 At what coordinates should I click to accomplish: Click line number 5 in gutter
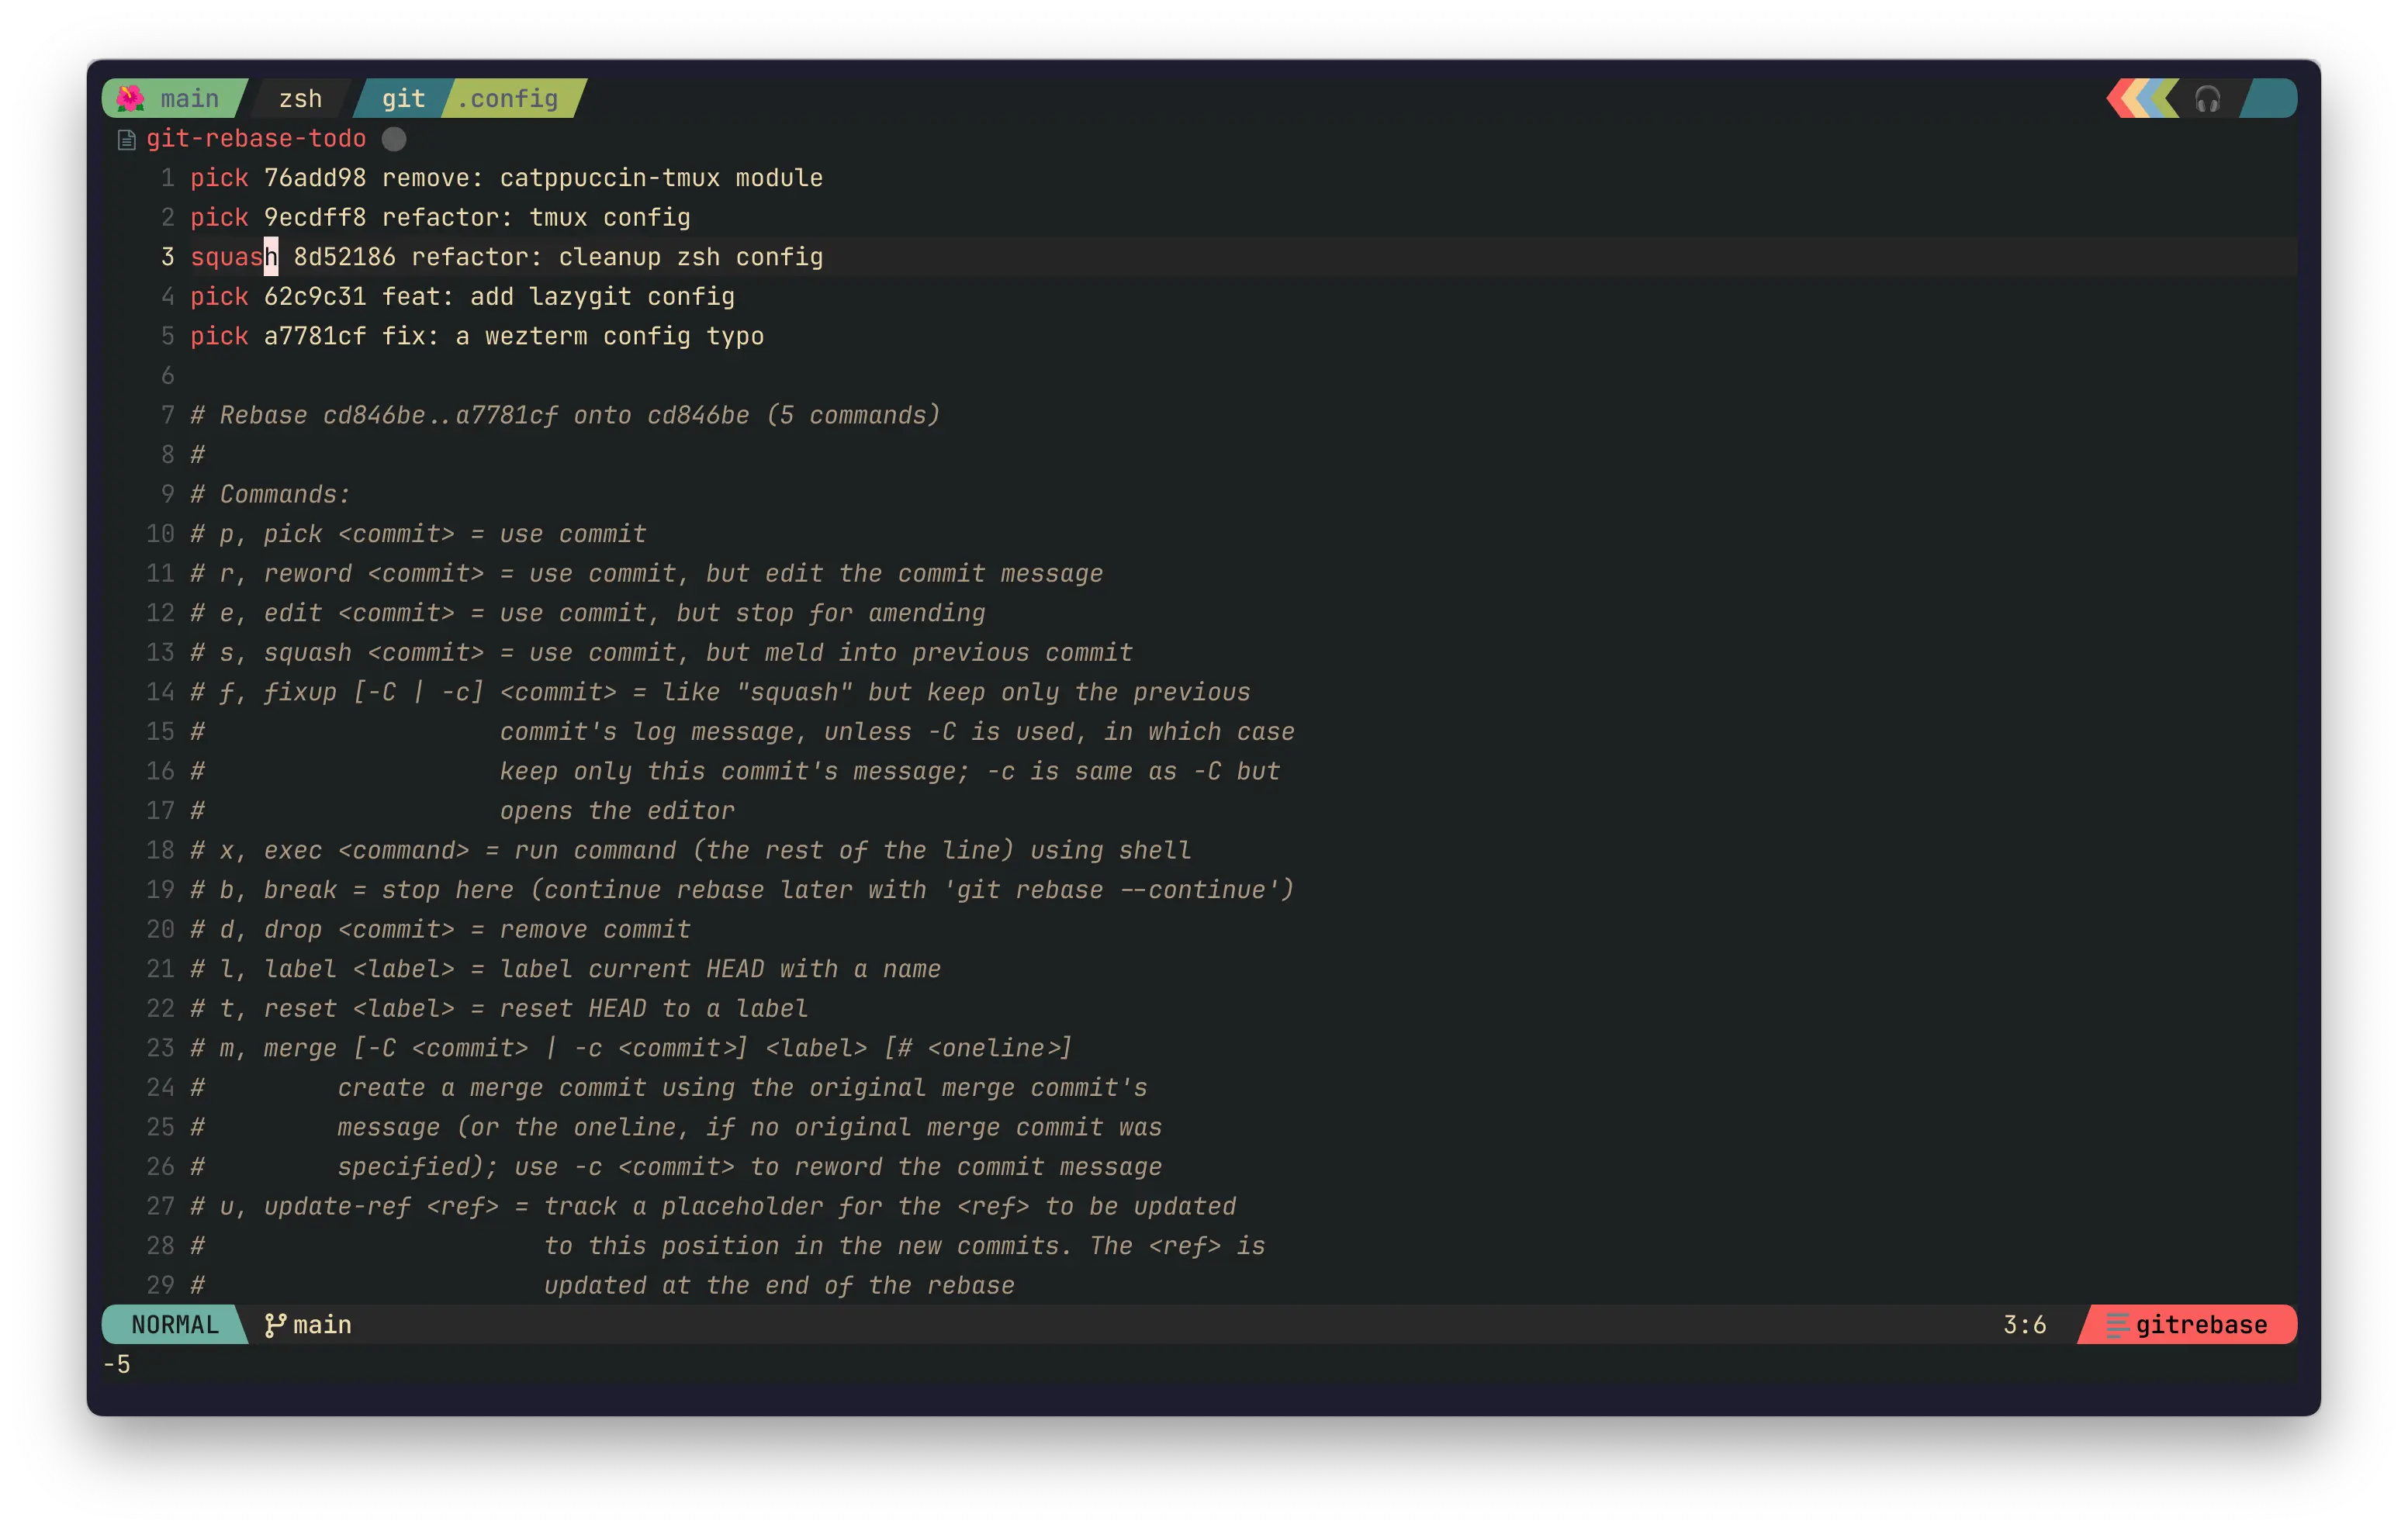click(167, 336)
